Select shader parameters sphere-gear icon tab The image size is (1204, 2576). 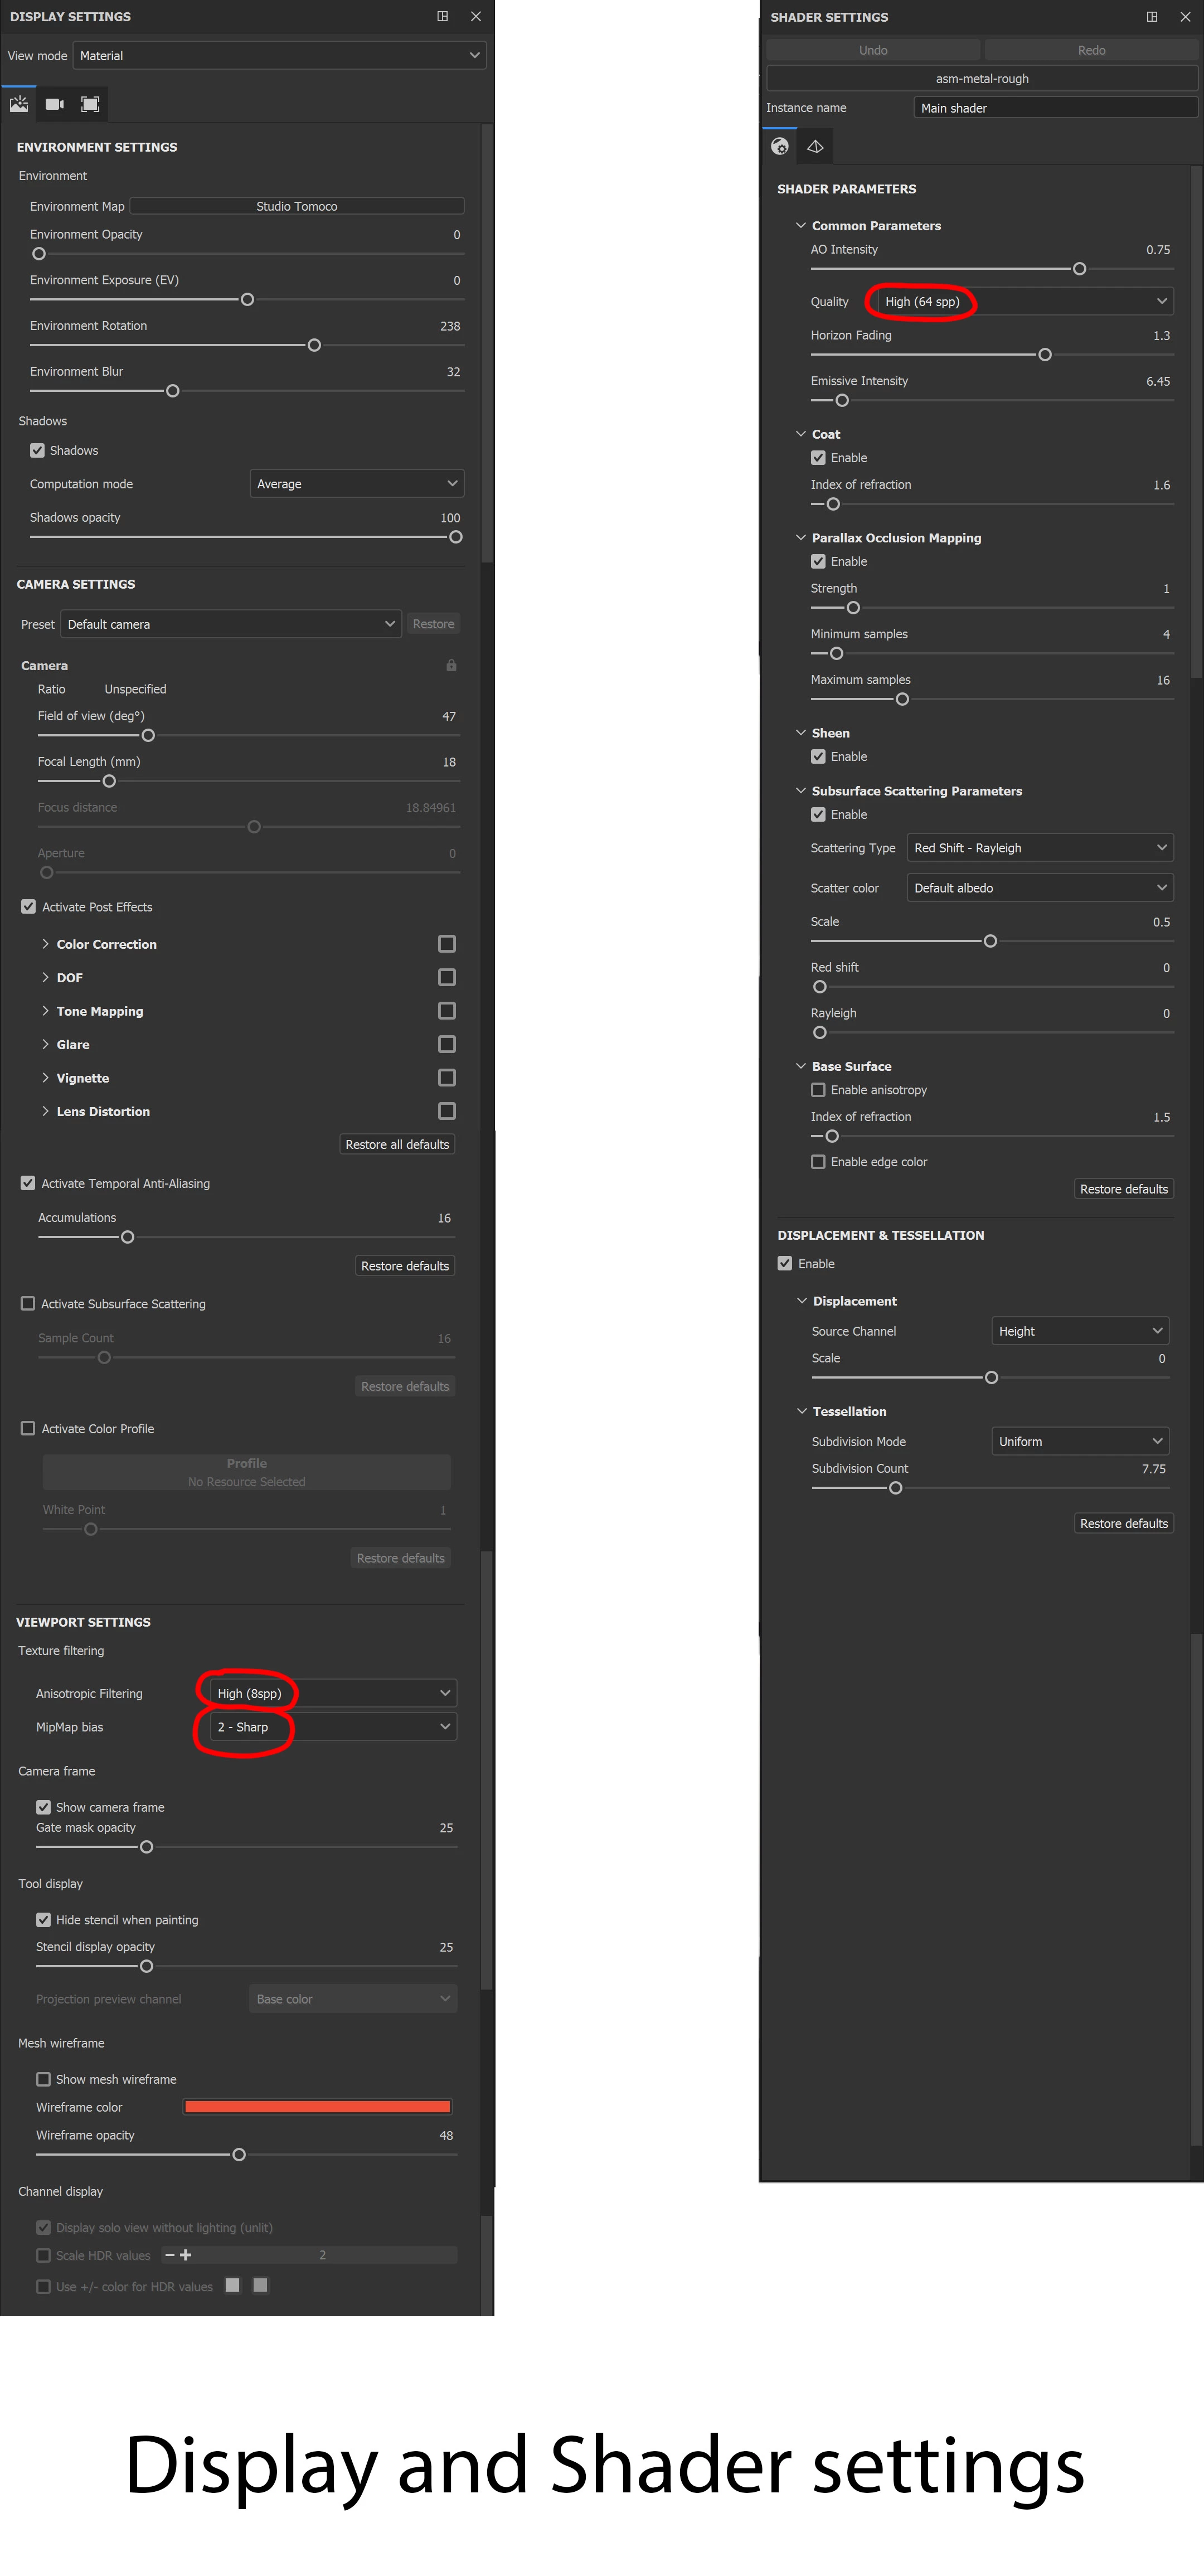(x=780, y=147)
